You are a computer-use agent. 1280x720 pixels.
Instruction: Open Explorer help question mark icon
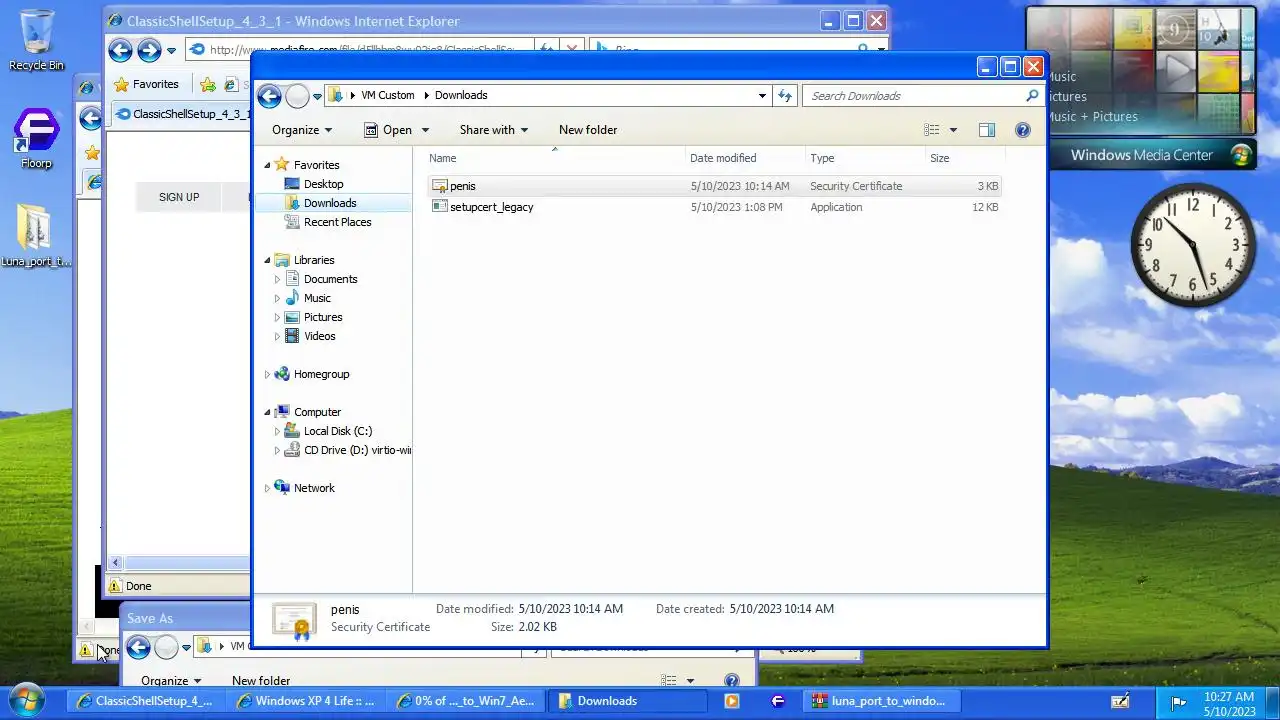pyautogui.click(x=1022, y=130)
